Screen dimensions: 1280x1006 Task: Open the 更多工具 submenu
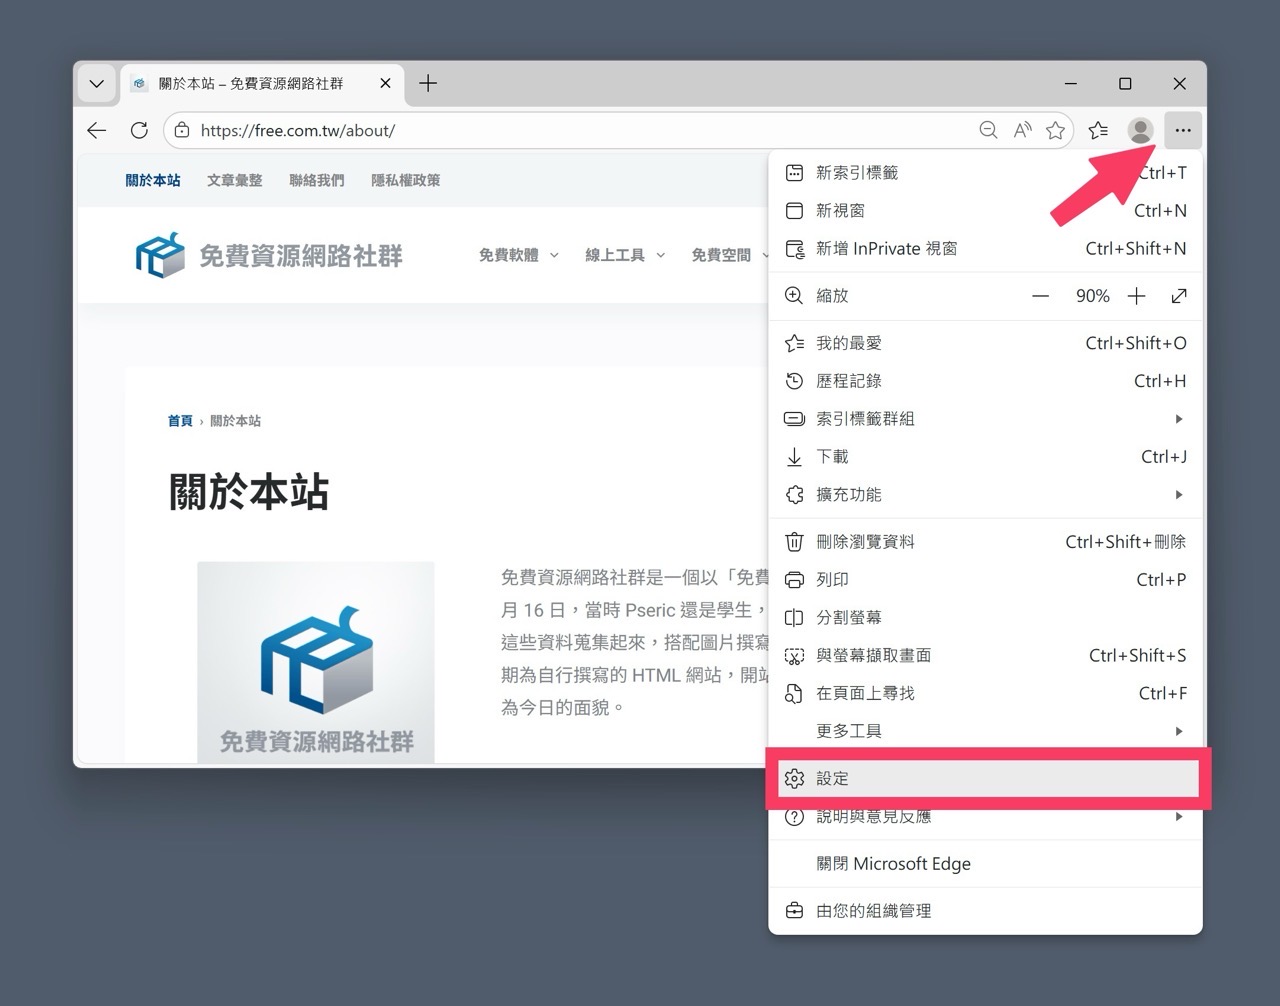(849, 731)
